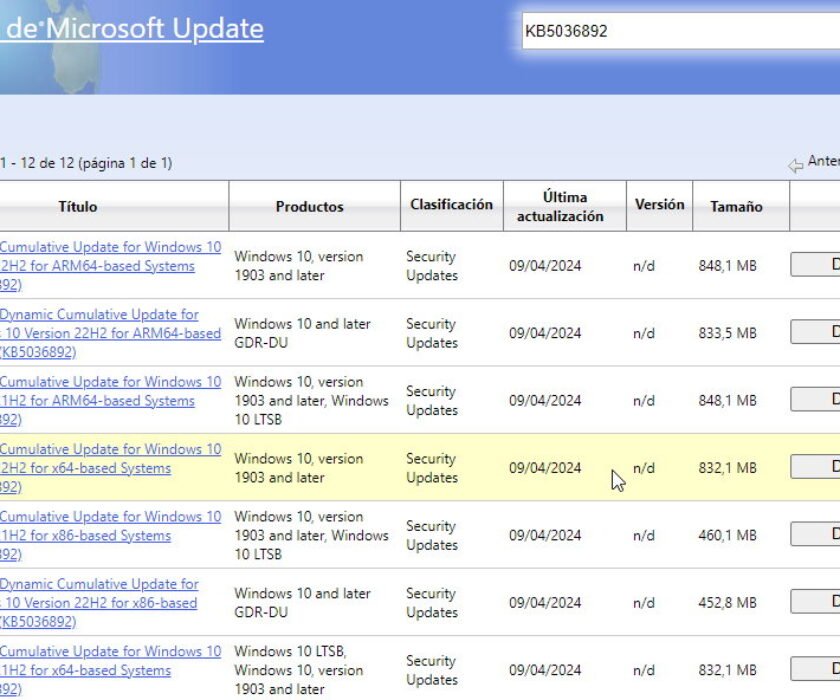840x700 pixels.
Task: Sort results by the Productos column header
Action: (310, 207)
